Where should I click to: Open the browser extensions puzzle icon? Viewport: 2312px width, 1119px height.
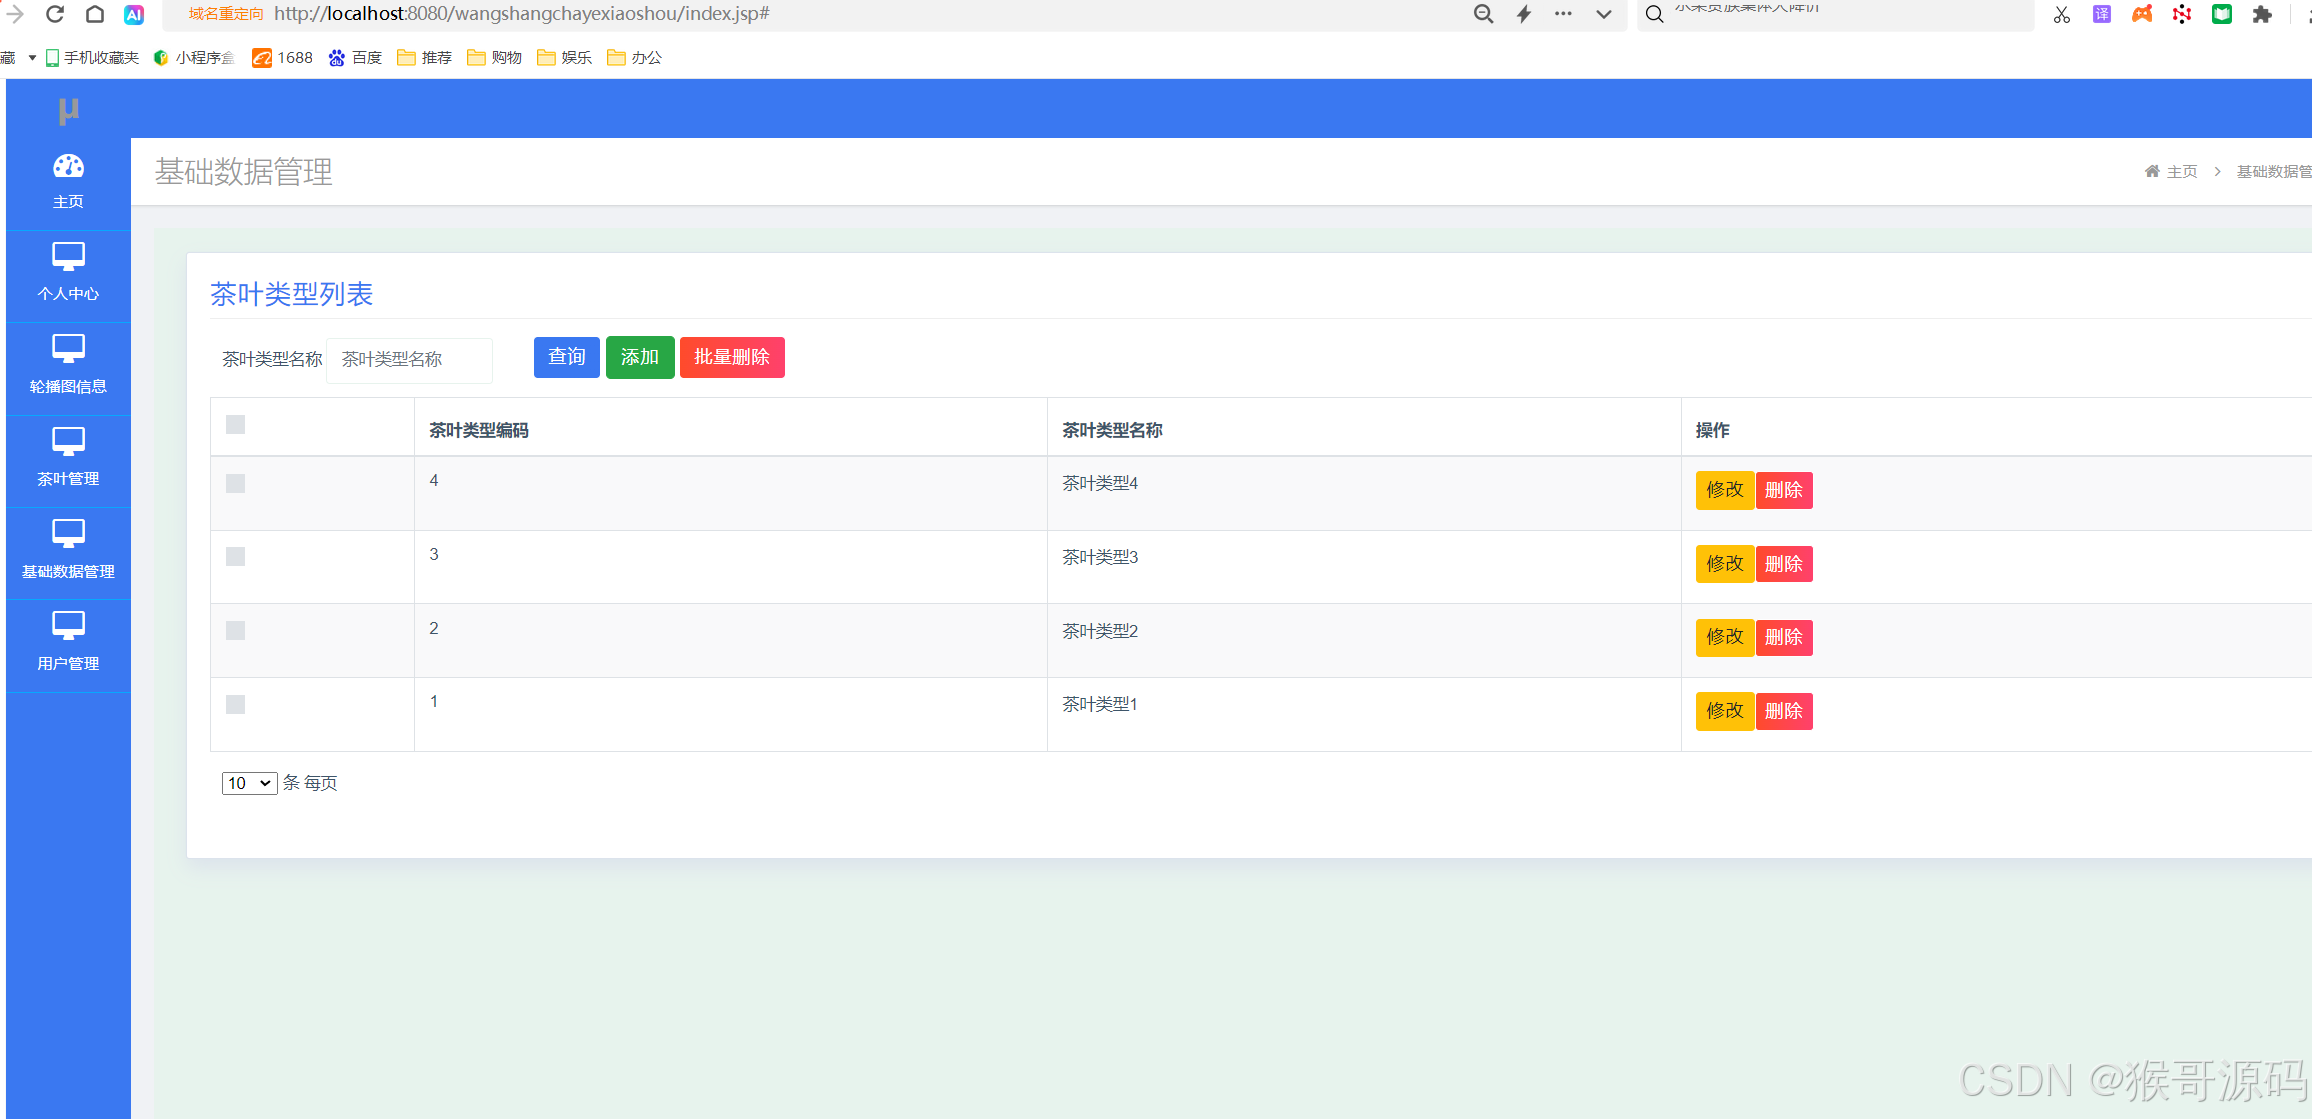click(2262, 14)
